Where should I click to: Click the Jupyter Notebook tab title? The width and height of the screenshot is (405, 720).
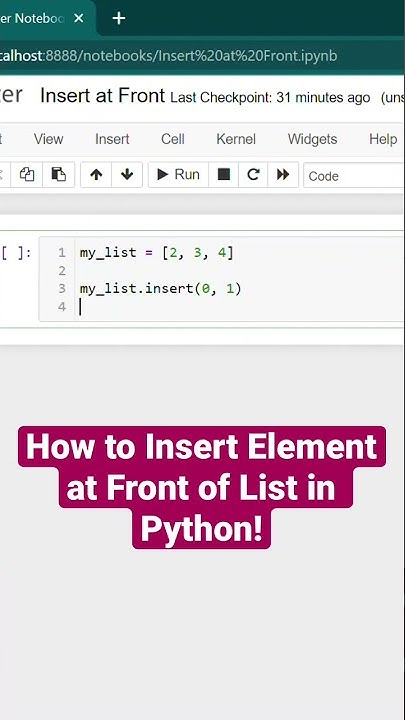click(32, 18)
